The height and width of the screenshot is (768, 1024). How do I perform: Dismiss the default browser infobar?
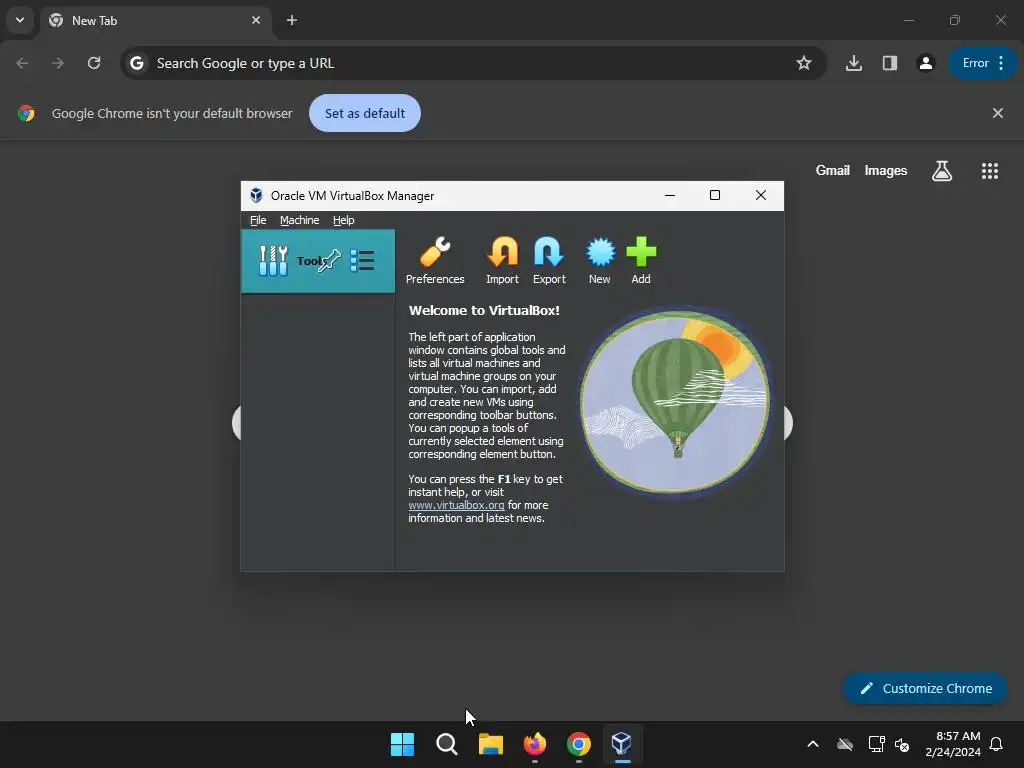click(x=998, y=114)
